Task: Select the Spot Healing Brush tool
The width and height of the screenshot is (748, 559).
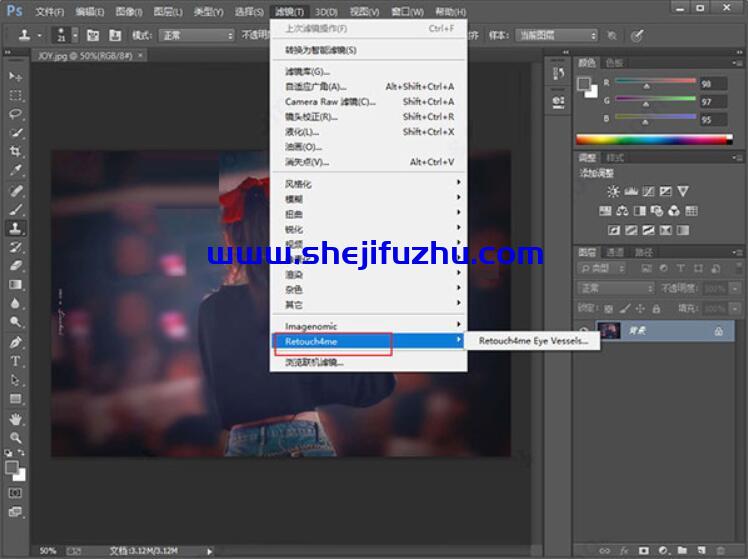Action: 15,191
